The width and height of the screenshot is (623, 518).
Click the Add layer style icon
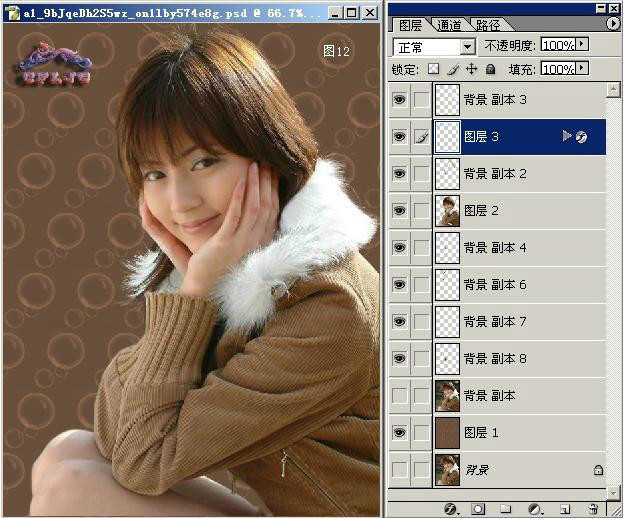pyautogui.click(x=451, y=509)
